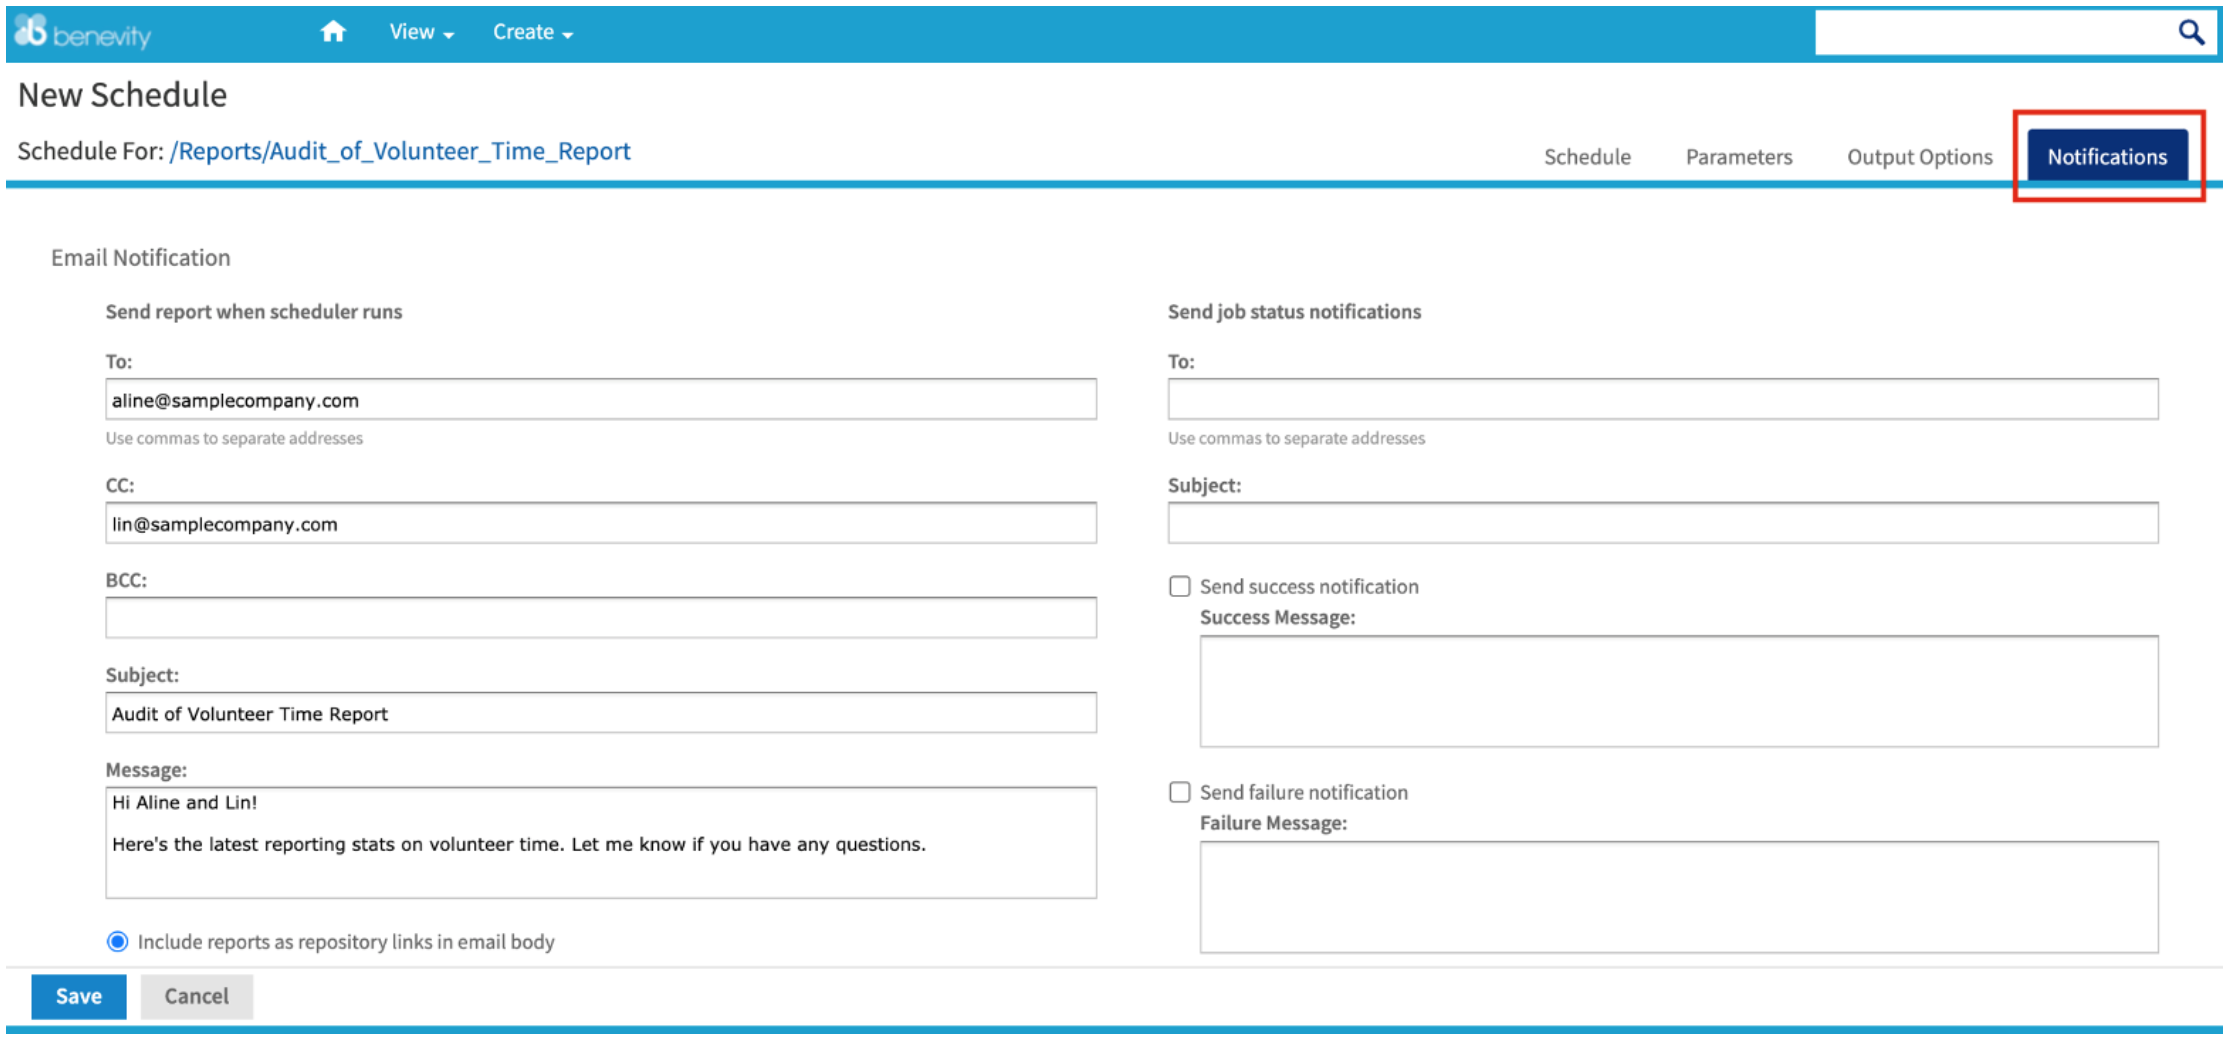Select Include reports as repository links radio
This screenshot has height=1044, width=2232.
tap(118, 941)
